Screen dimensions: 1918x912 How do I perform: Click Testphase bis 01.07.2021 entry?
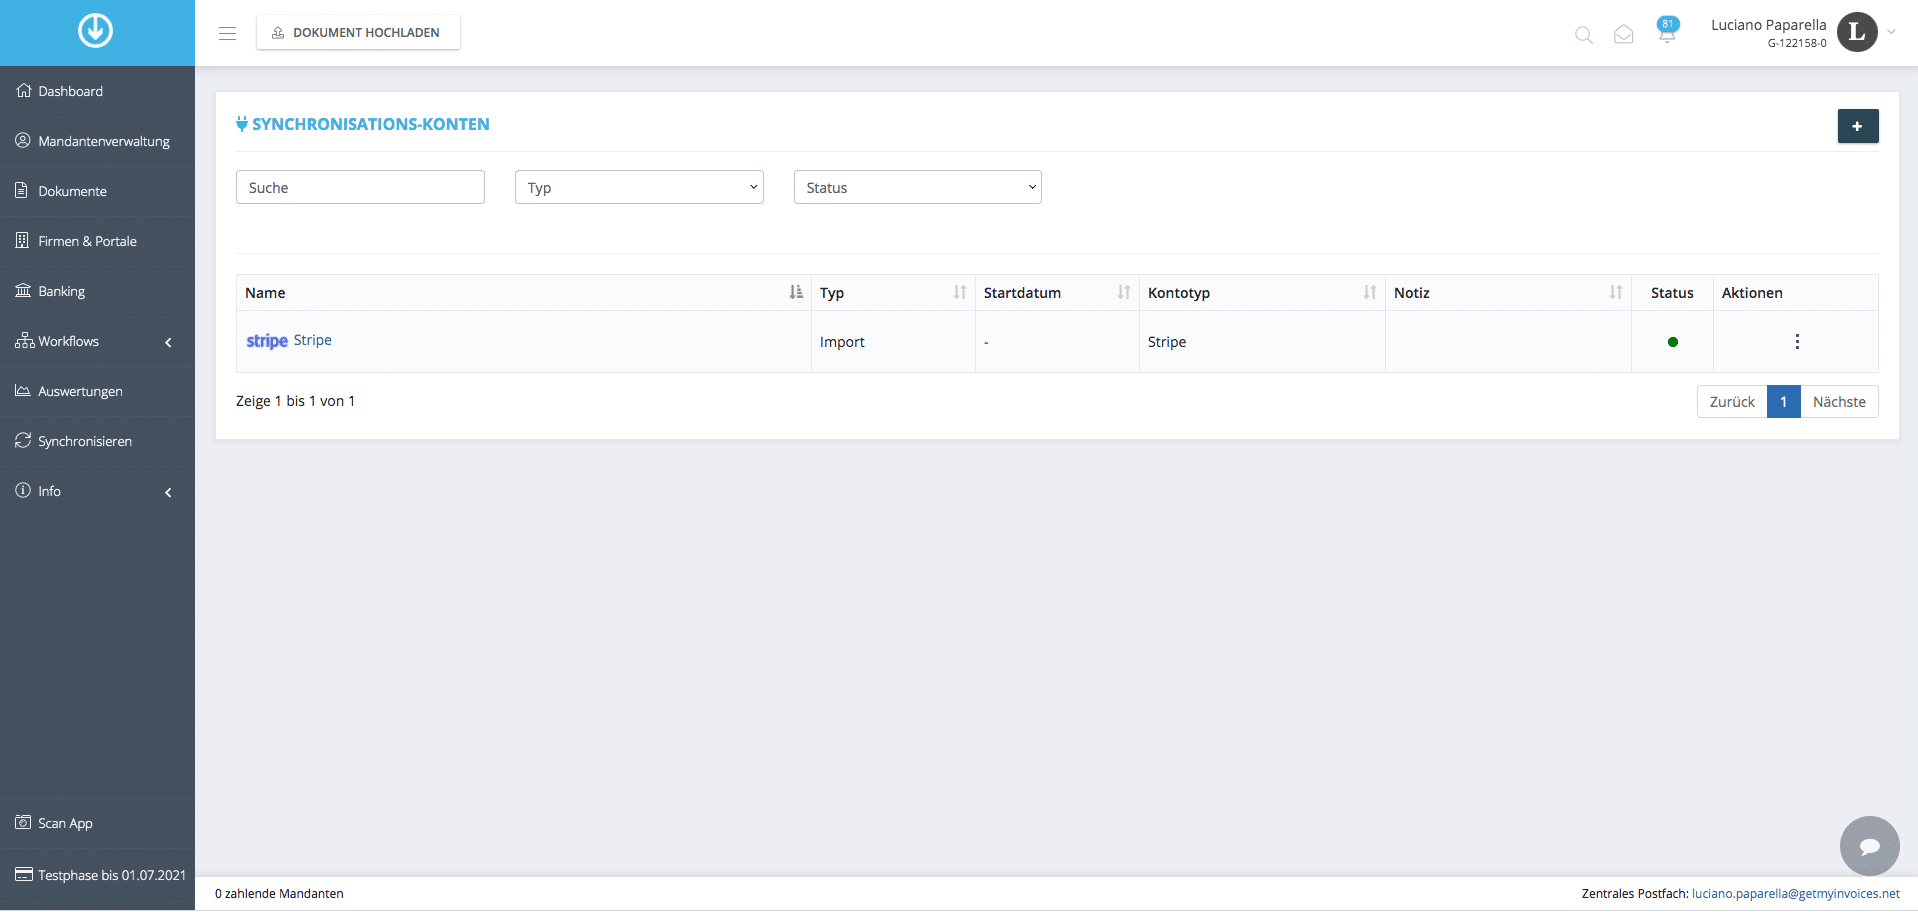coord(97,875)
